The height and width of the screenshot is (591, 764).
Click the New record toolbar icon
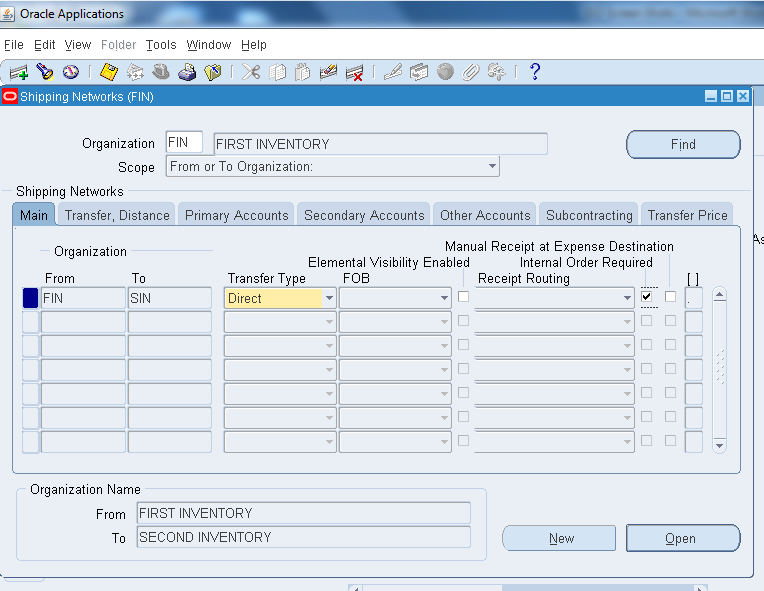pos(19,73)
